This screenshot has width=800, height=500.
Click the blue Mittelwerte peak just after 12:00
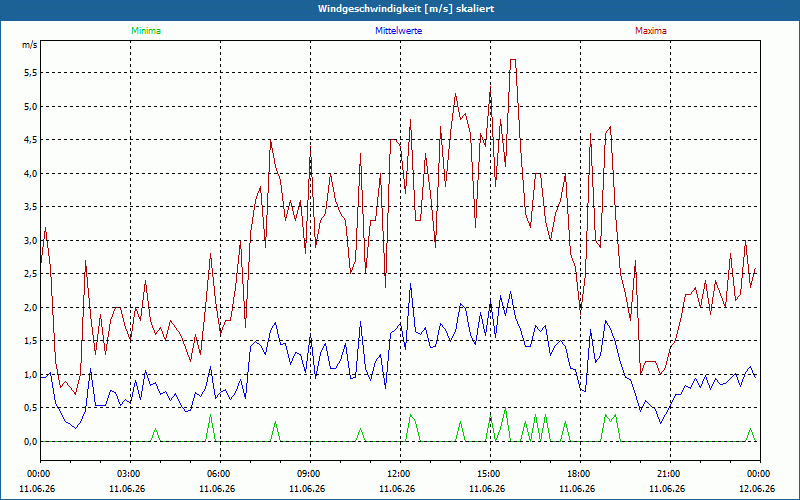point(410,284)
